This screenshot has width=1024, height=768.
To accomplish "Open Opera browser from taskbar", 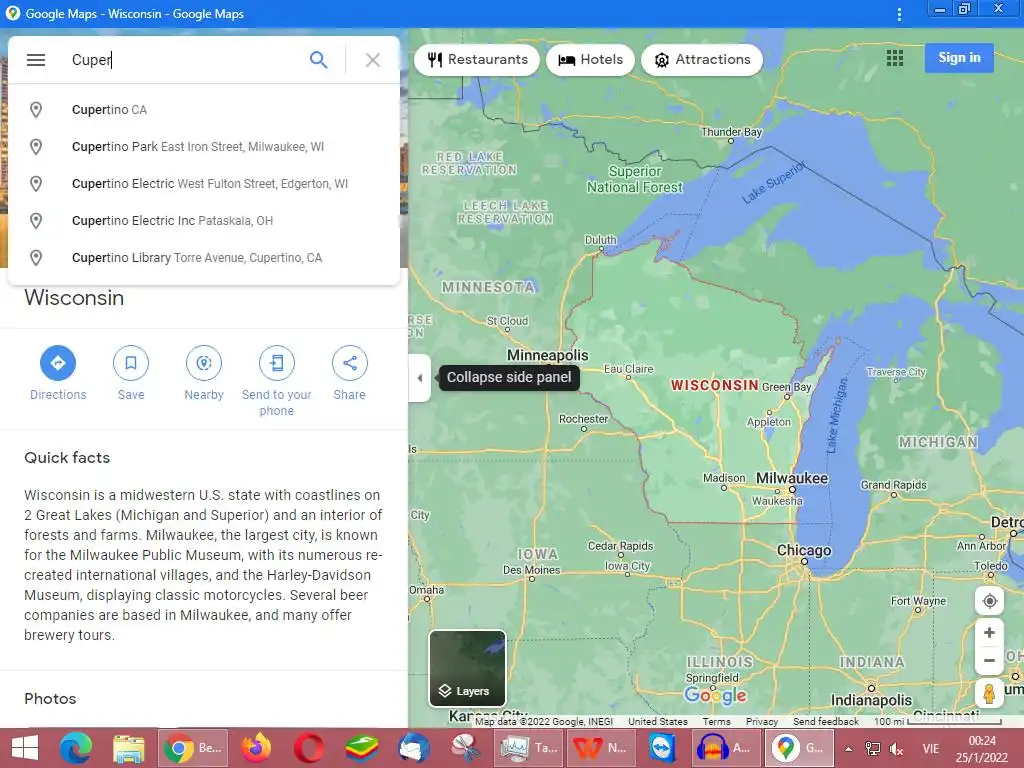I will point(309,748).
